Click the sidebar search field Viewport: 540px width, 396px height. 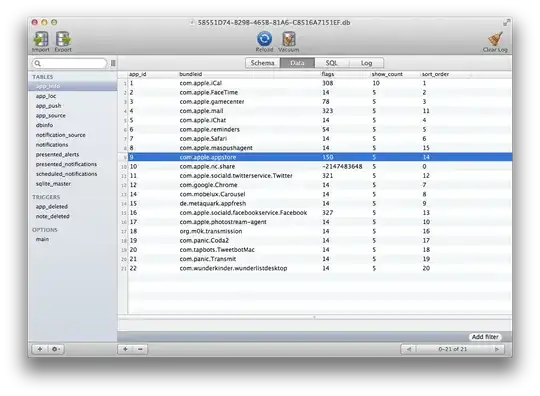click(70, 63)
